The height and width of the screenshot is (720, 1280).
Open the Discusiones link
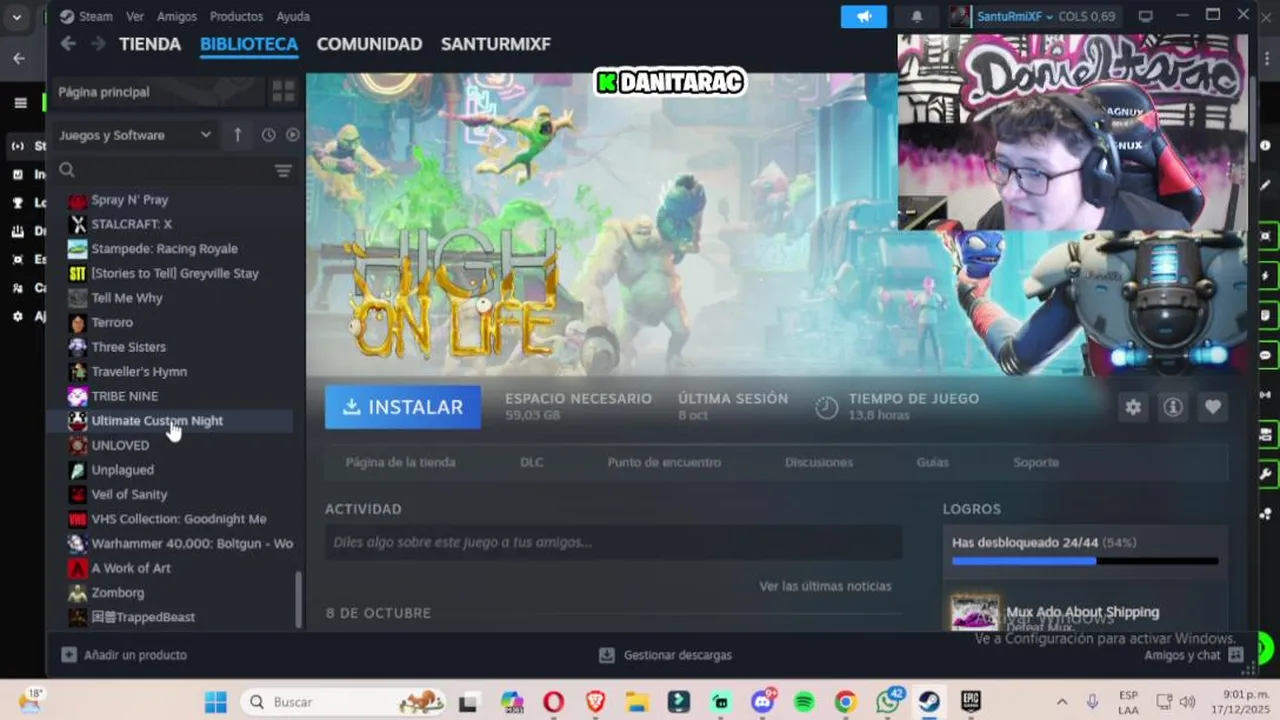click(x=819, y=462)
